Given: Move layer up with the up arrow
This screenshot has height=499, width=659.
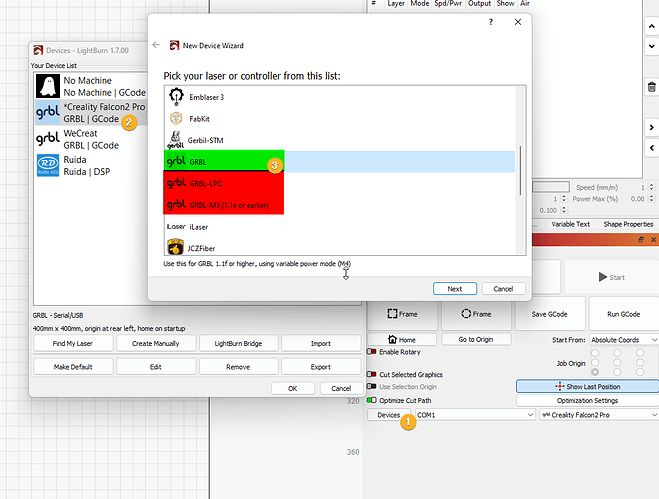Looking at the screenshot, I should pos(652,26).
